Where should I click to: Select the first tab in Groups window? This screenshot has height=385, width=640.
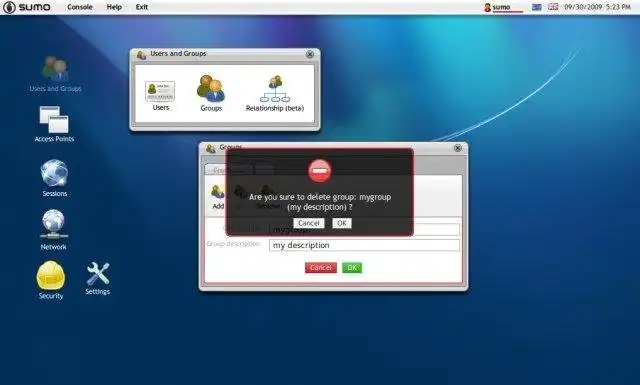[x=229, y=169]
